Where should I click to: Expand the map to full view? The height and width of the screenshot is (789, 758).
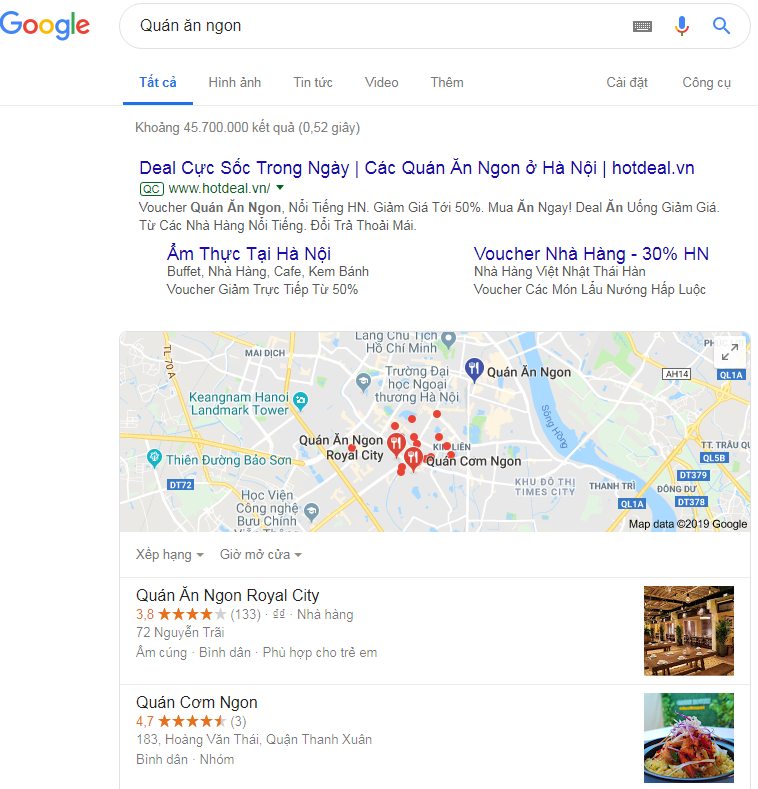pos(730,352)
